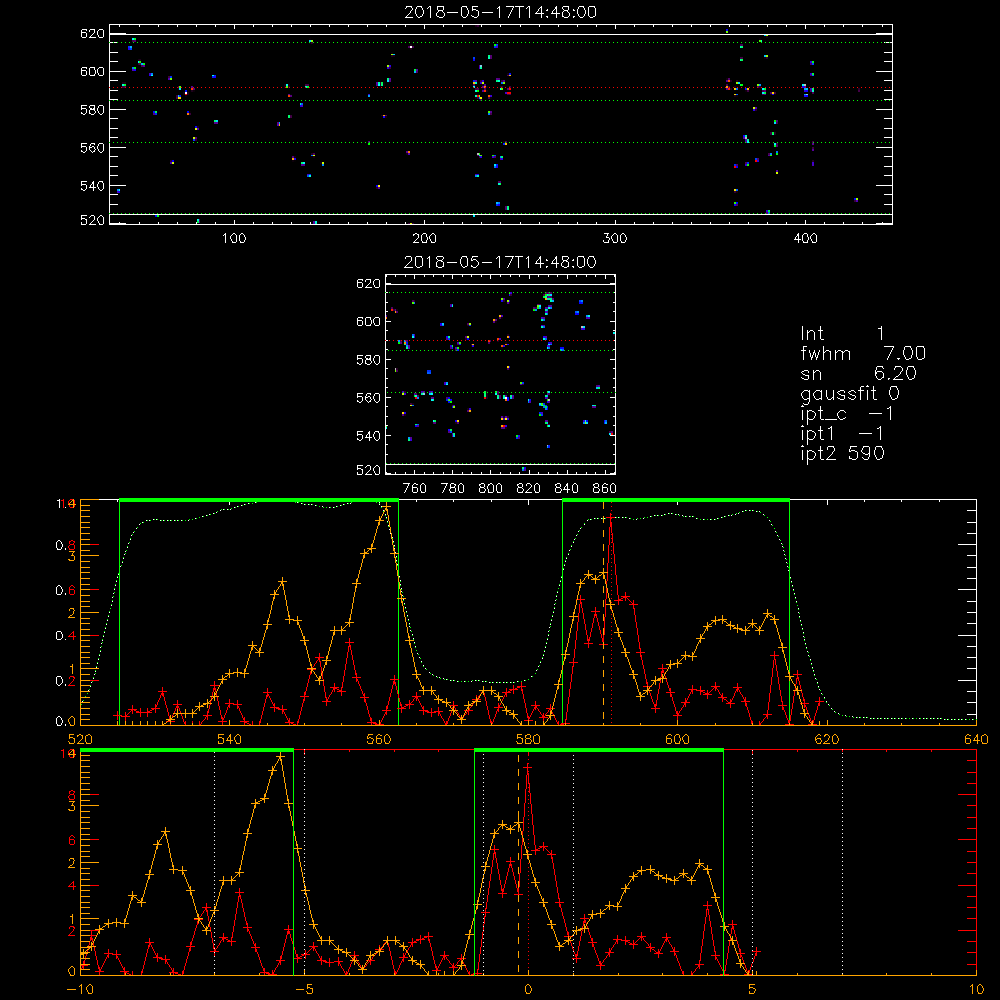Click the 0 label on the bottom x-axis
This screenshot has width=1000, height=1000.
click(x=528, y=989)
